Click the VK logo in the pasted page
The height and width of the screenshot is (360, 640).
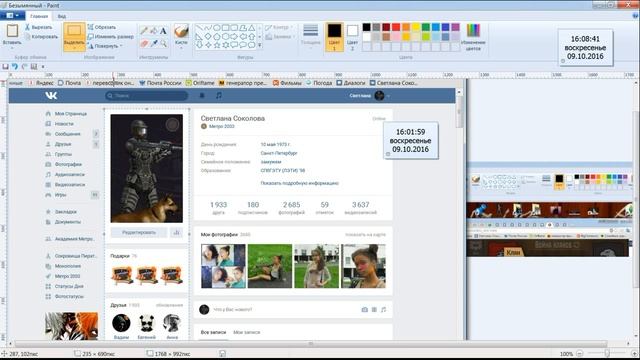pos(51,96)
